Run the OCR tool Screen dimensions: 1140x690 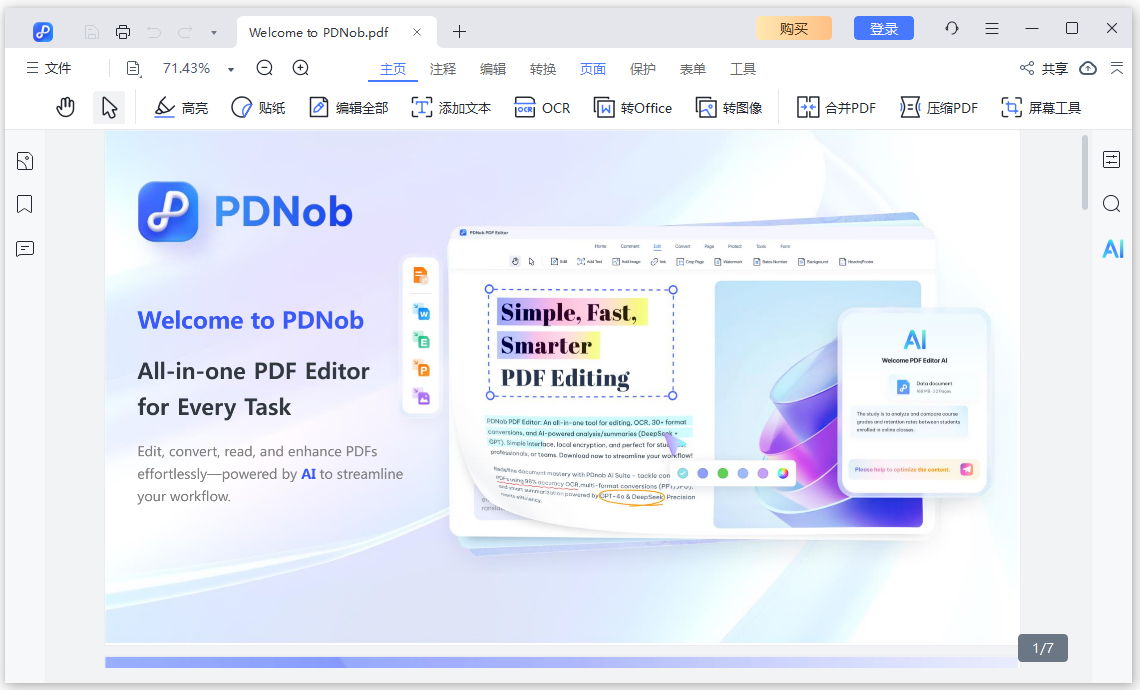tap(542, 108)
